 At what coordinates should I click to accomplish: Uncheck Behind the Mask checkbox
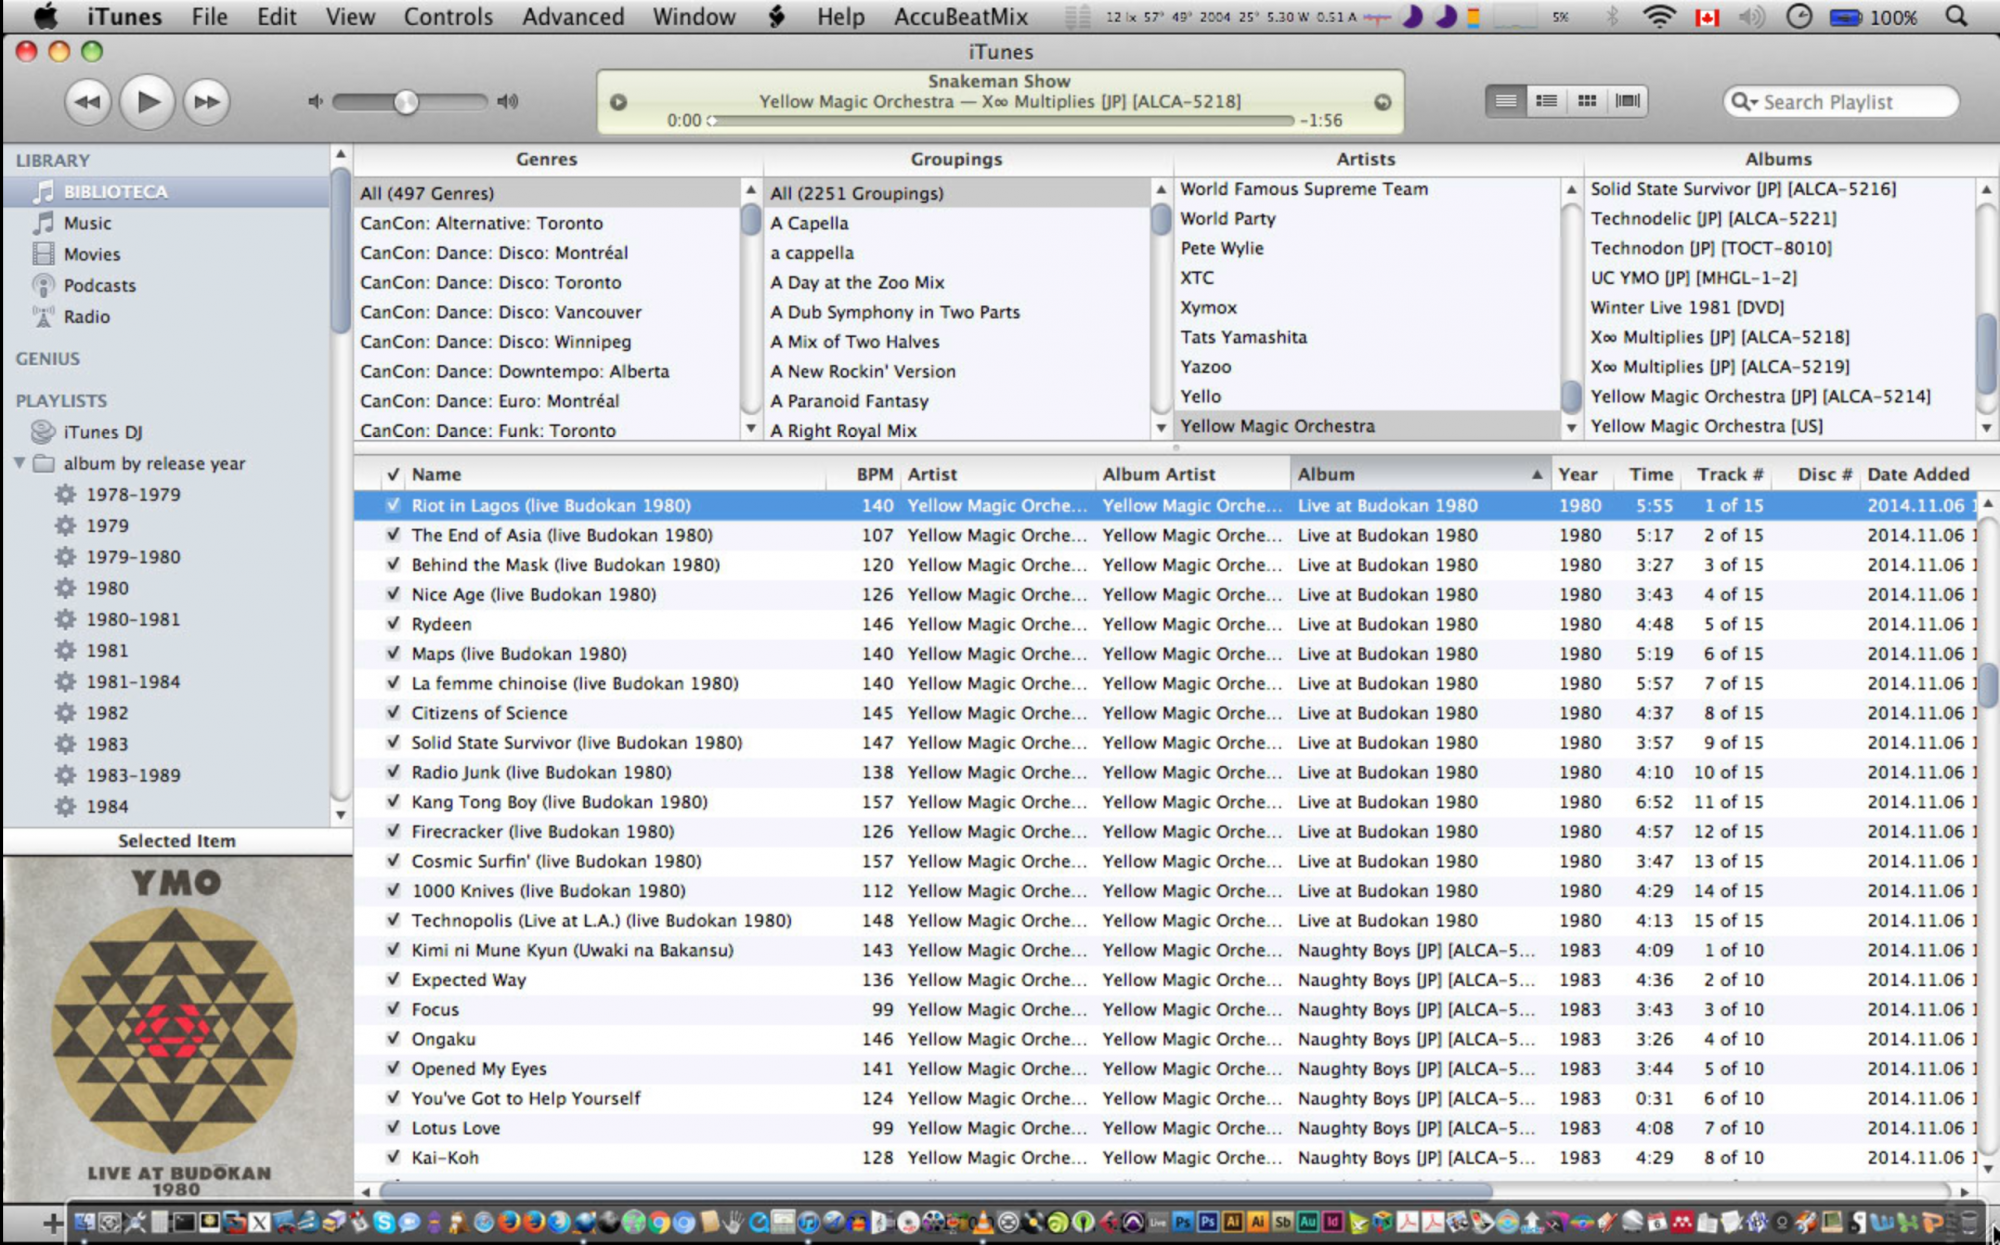[393, 564]
